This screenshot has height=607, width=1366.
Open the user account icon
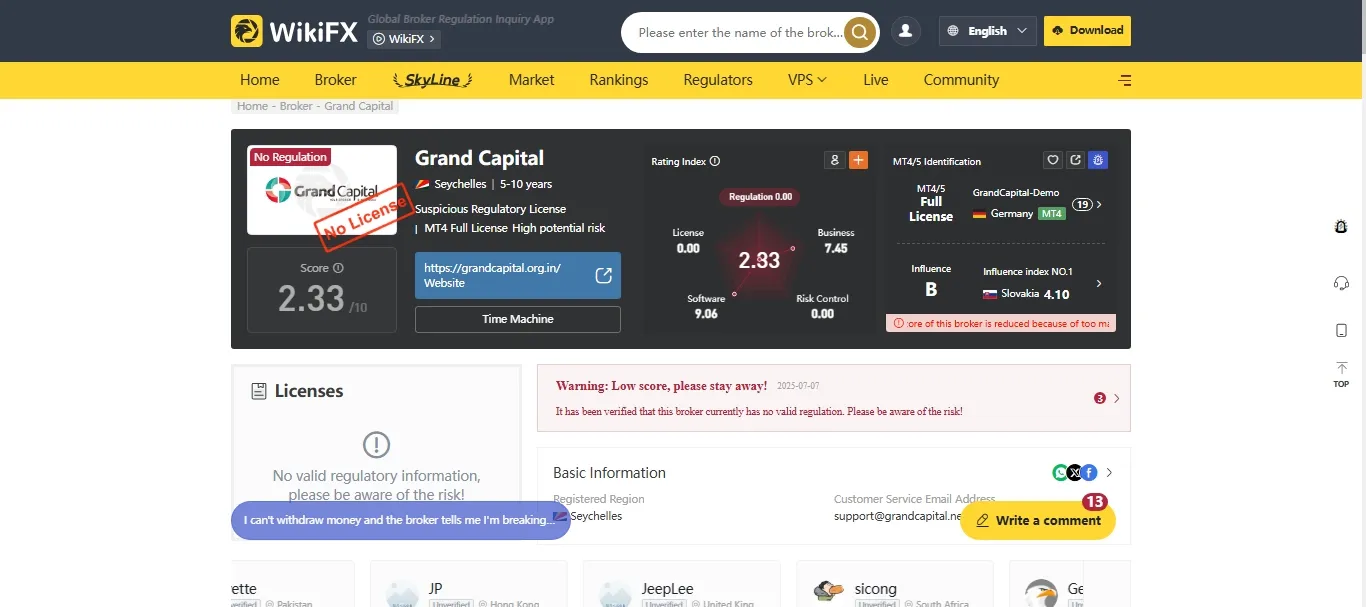click(906, 31)
